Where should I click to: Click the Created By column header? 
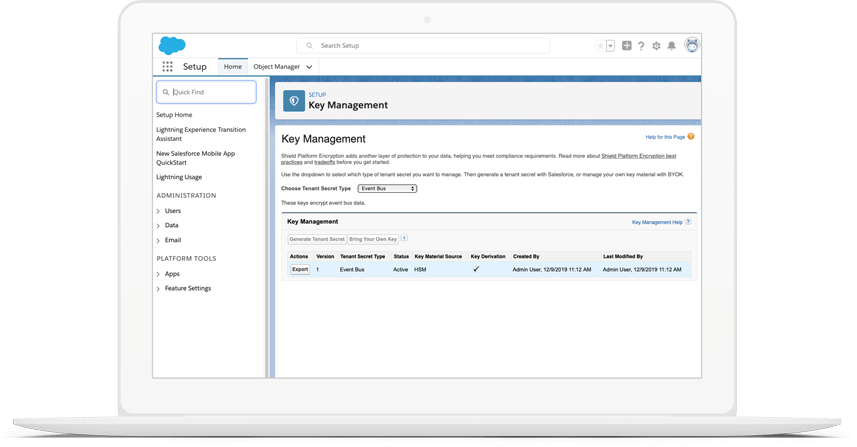(526, 256)
